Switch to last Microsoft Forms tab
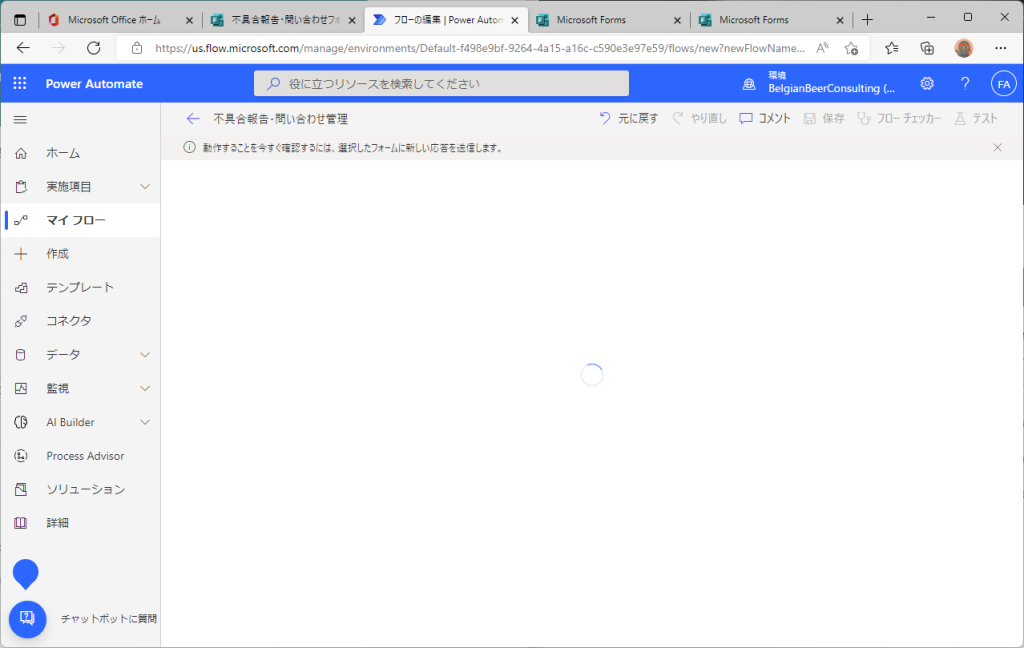This screenshot has width=1024, height=648. (770, 20)
